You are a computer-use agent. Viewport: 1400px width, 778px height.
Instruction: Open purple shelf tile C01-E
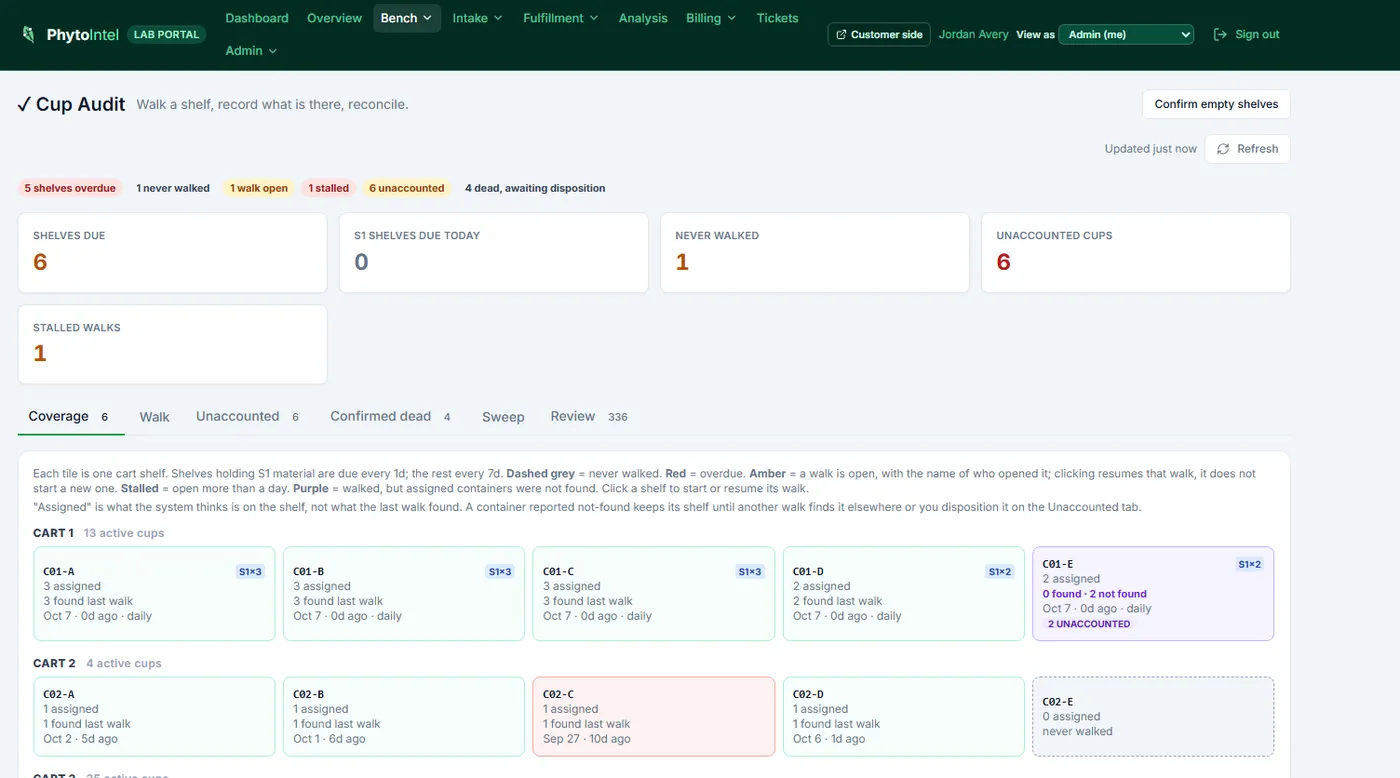(x=1153, y=594)
